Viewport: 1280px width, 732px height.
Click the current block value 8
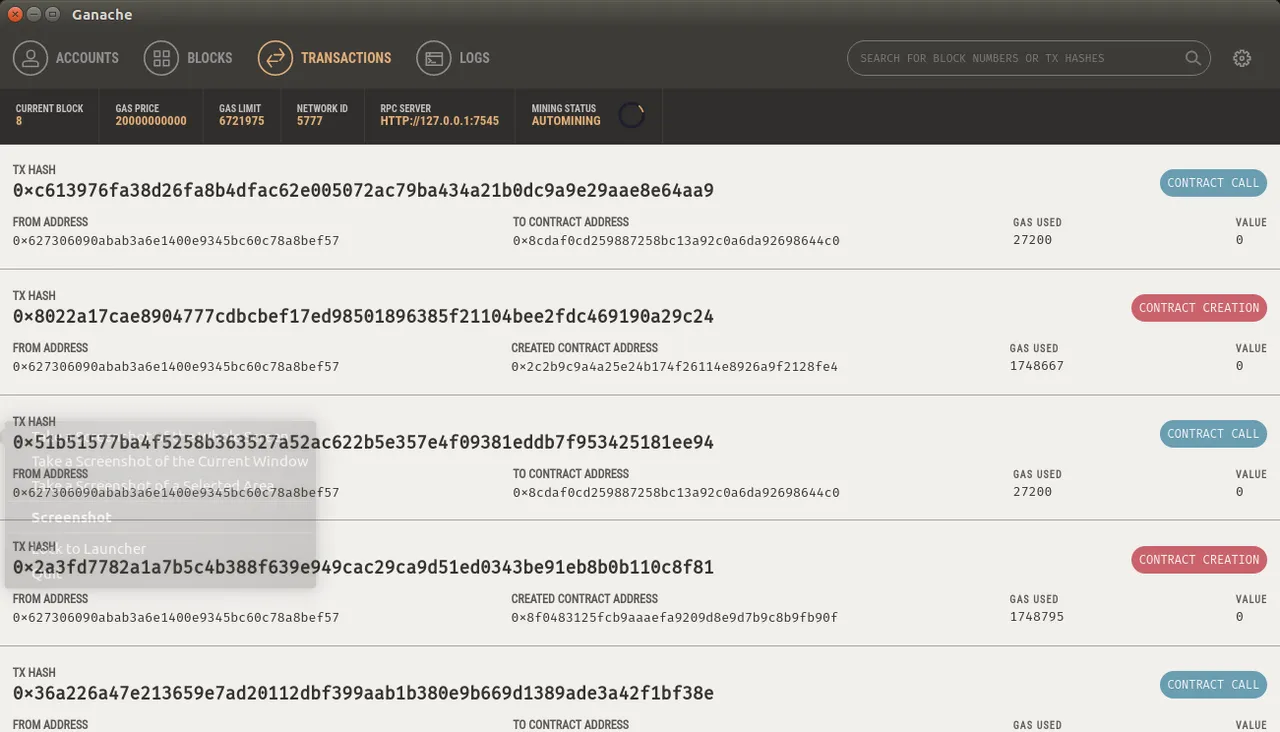pos(19,121)
